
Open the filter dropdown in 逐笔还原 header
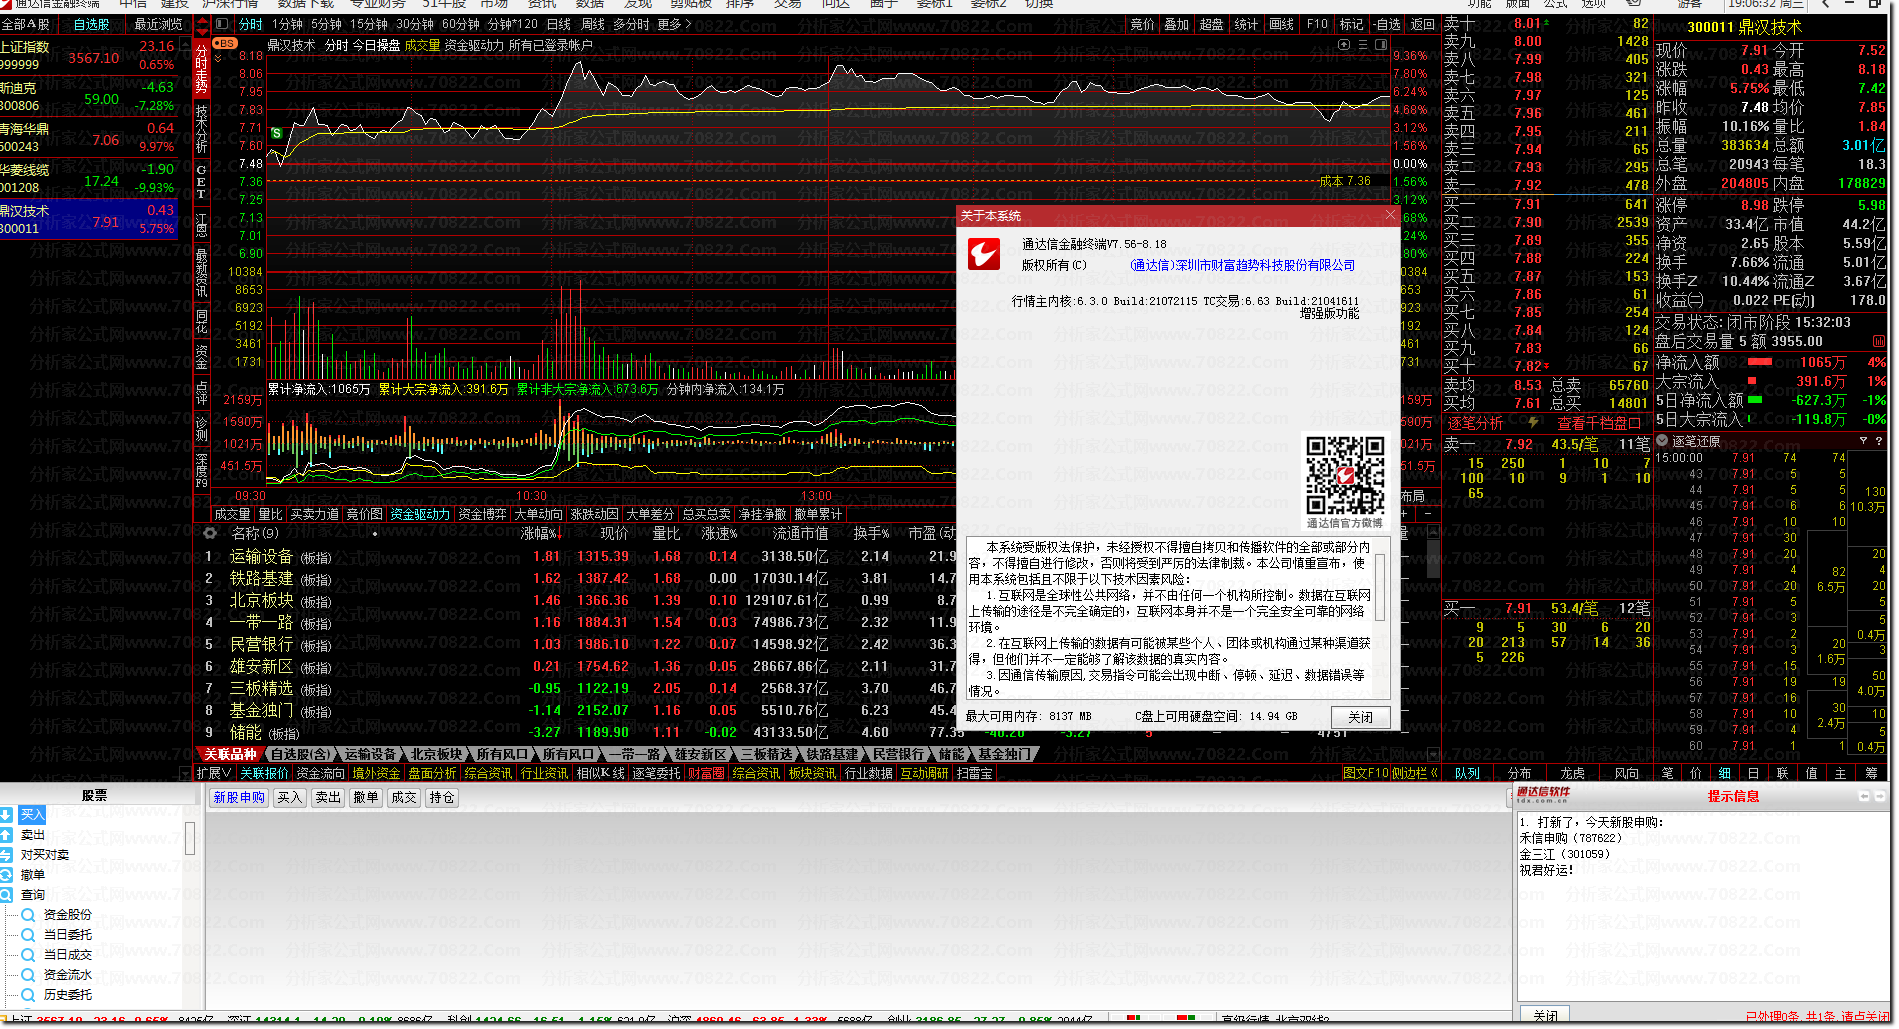pos(1863,441)
